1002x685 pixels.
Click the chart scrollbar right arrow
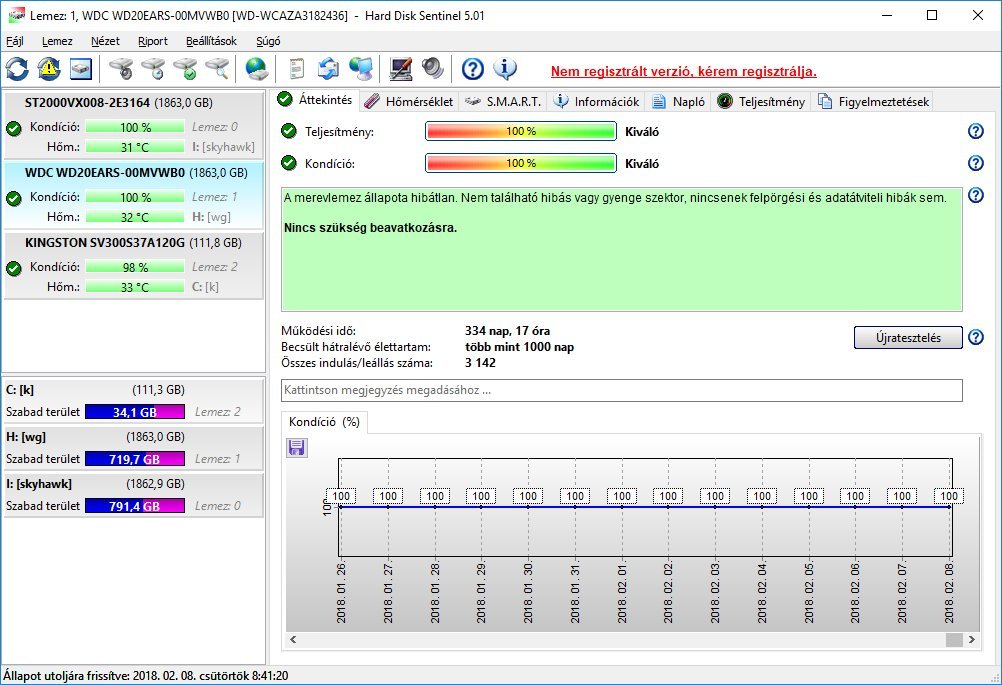coord(971,639)
